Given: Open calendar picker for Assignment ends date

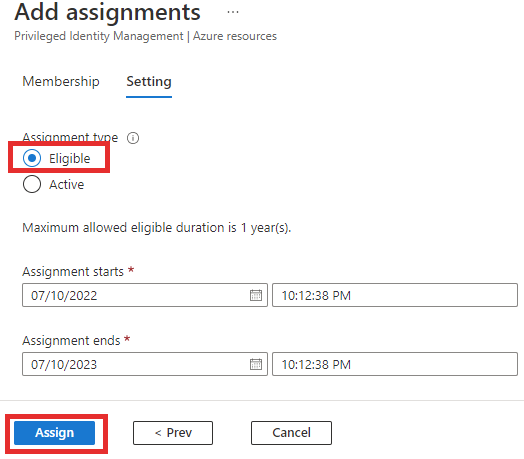Looking at the screenshot, I should click(256, 364).
